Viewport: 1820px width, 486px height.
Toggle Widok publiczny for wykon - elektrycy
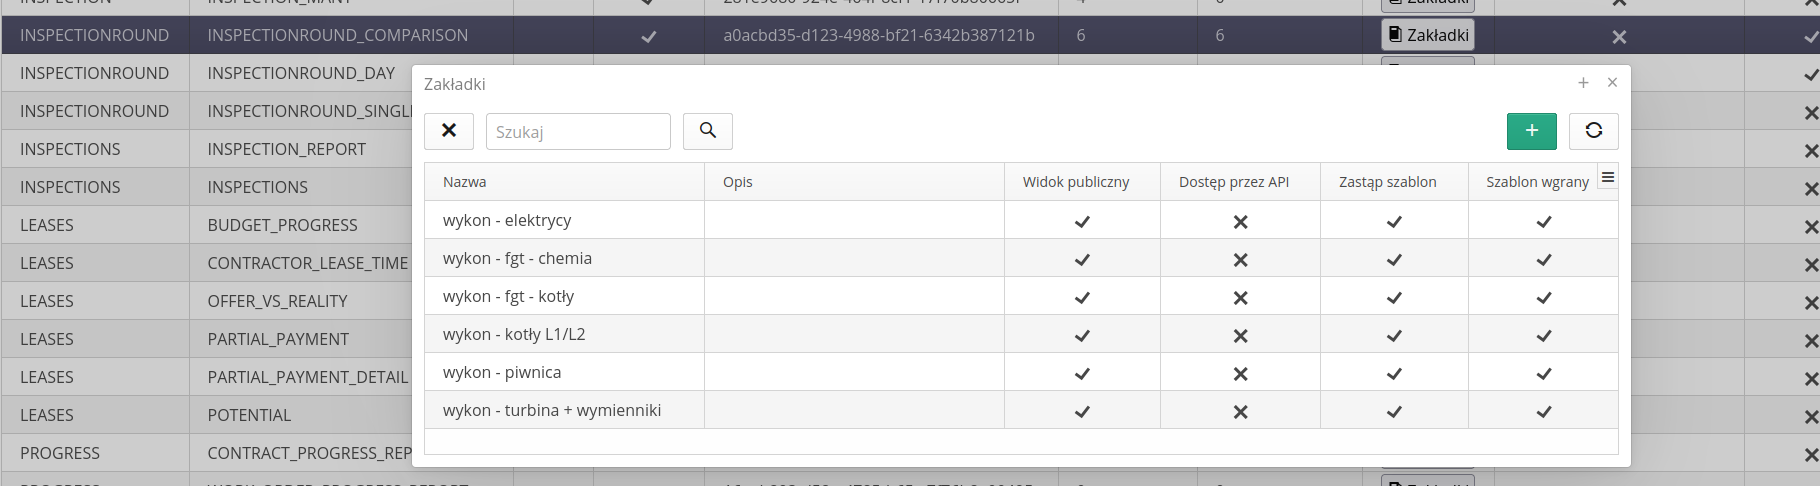1082,221
